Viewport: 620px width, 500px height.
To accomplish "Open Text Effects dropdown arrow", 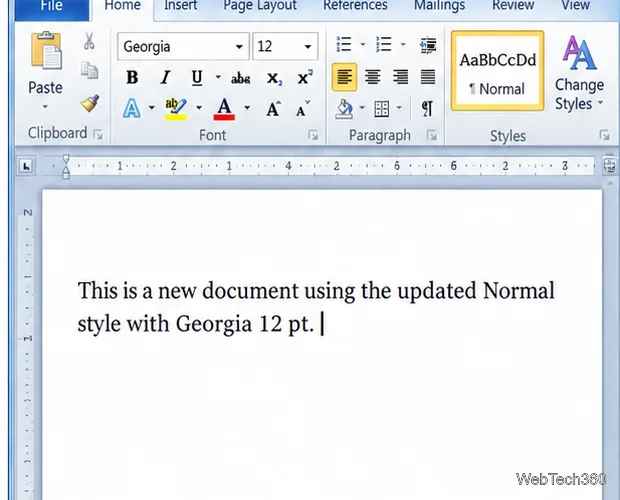I will coord(151,108).
